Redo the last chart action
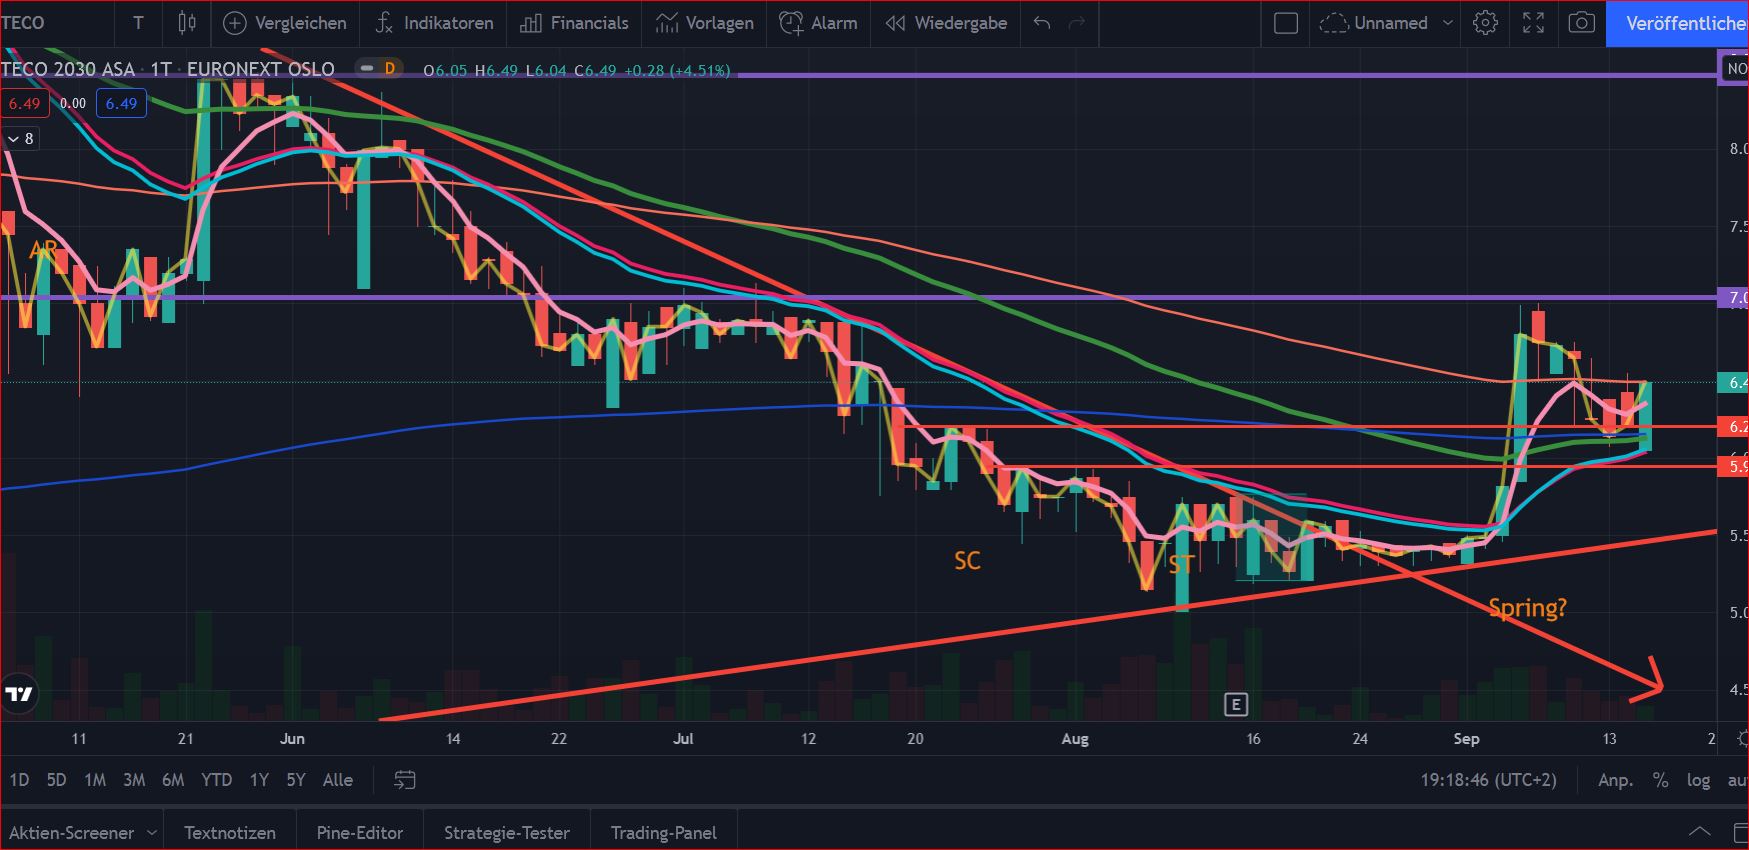 [1077, 23]
